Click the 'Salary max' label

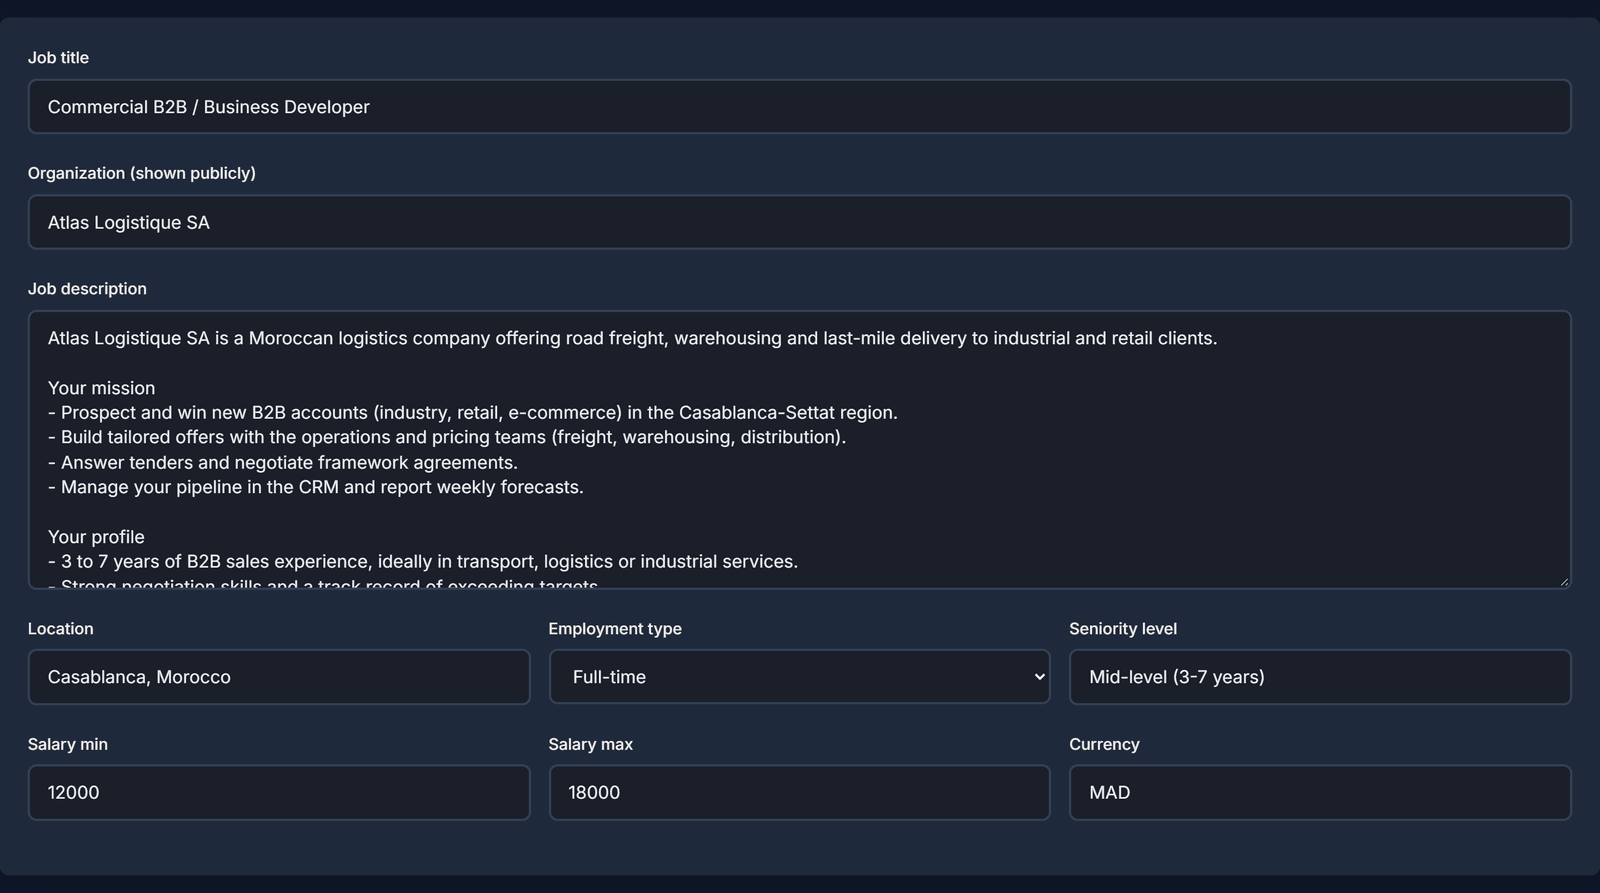point(591,744)
